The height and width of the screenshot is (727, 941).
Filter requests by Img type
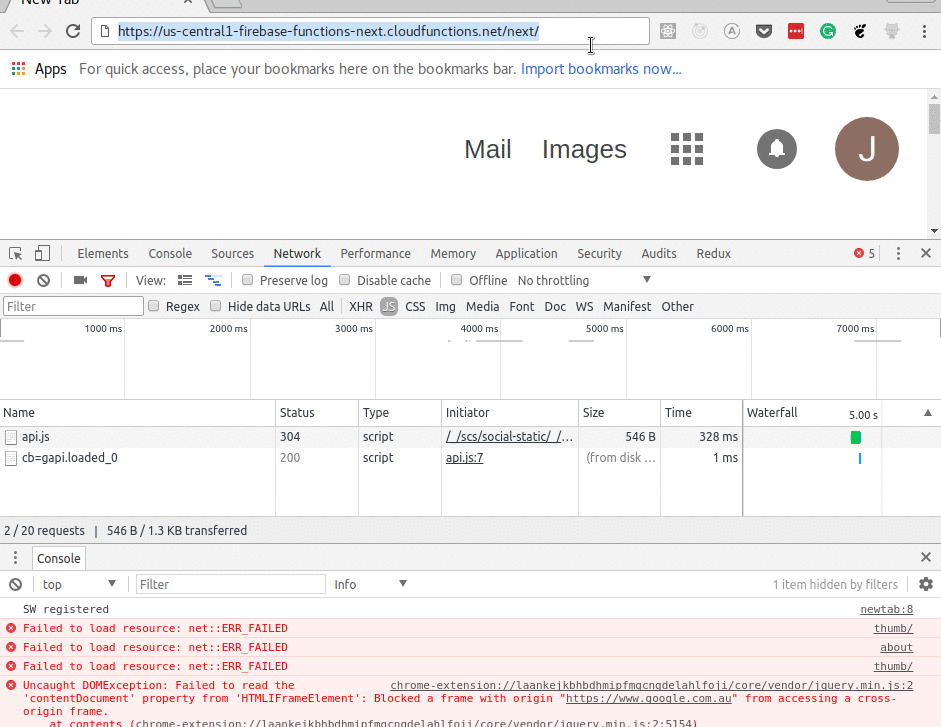(445, 307)
